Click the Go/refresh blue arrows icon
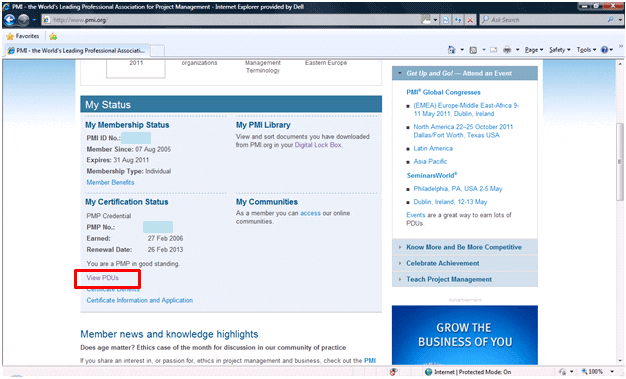 coord(458,20)
